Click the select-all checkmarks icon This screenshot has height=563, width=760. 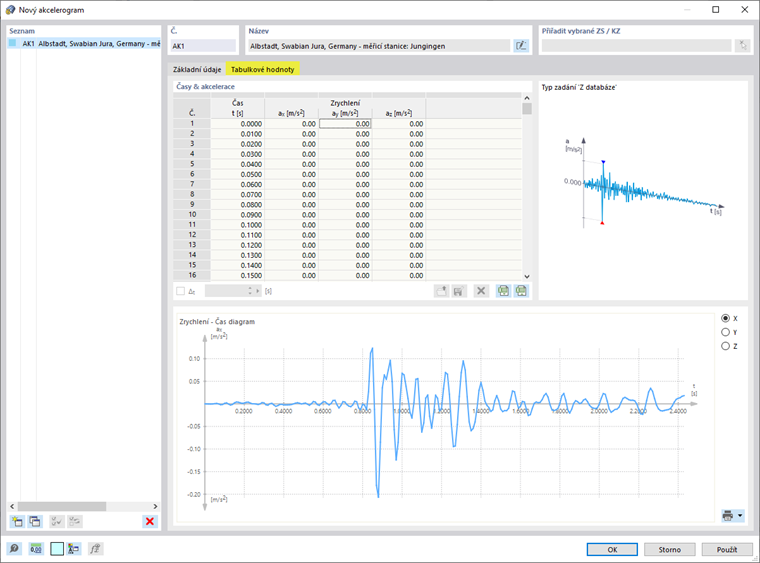pyautogui.click(x=57, y=521)
